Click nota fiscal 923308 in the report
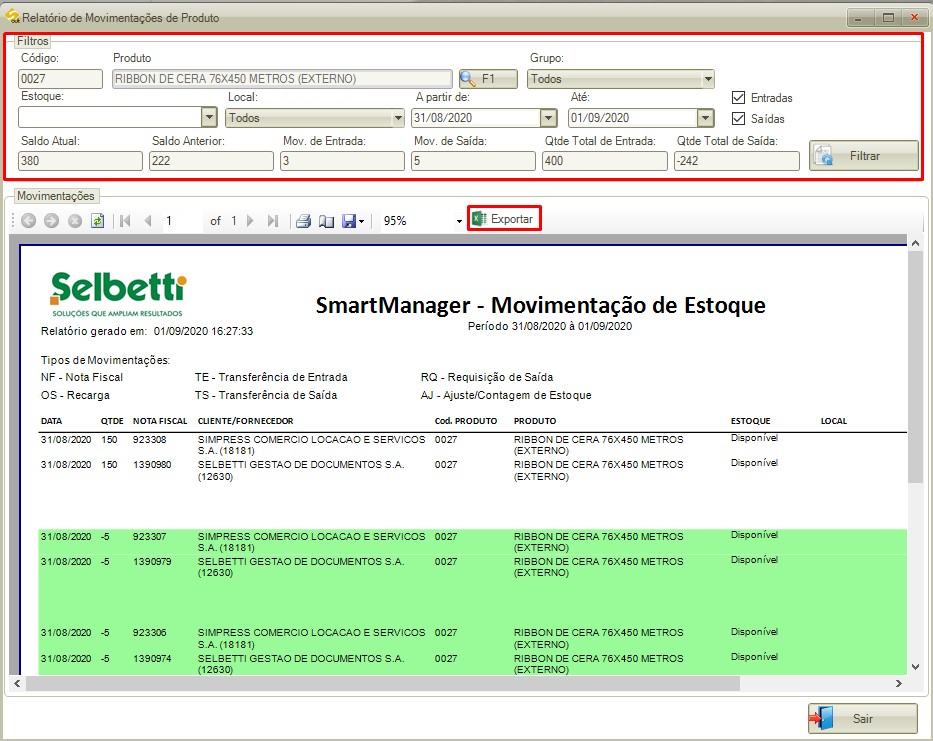The image size is (933, 741). coord(149,440)
